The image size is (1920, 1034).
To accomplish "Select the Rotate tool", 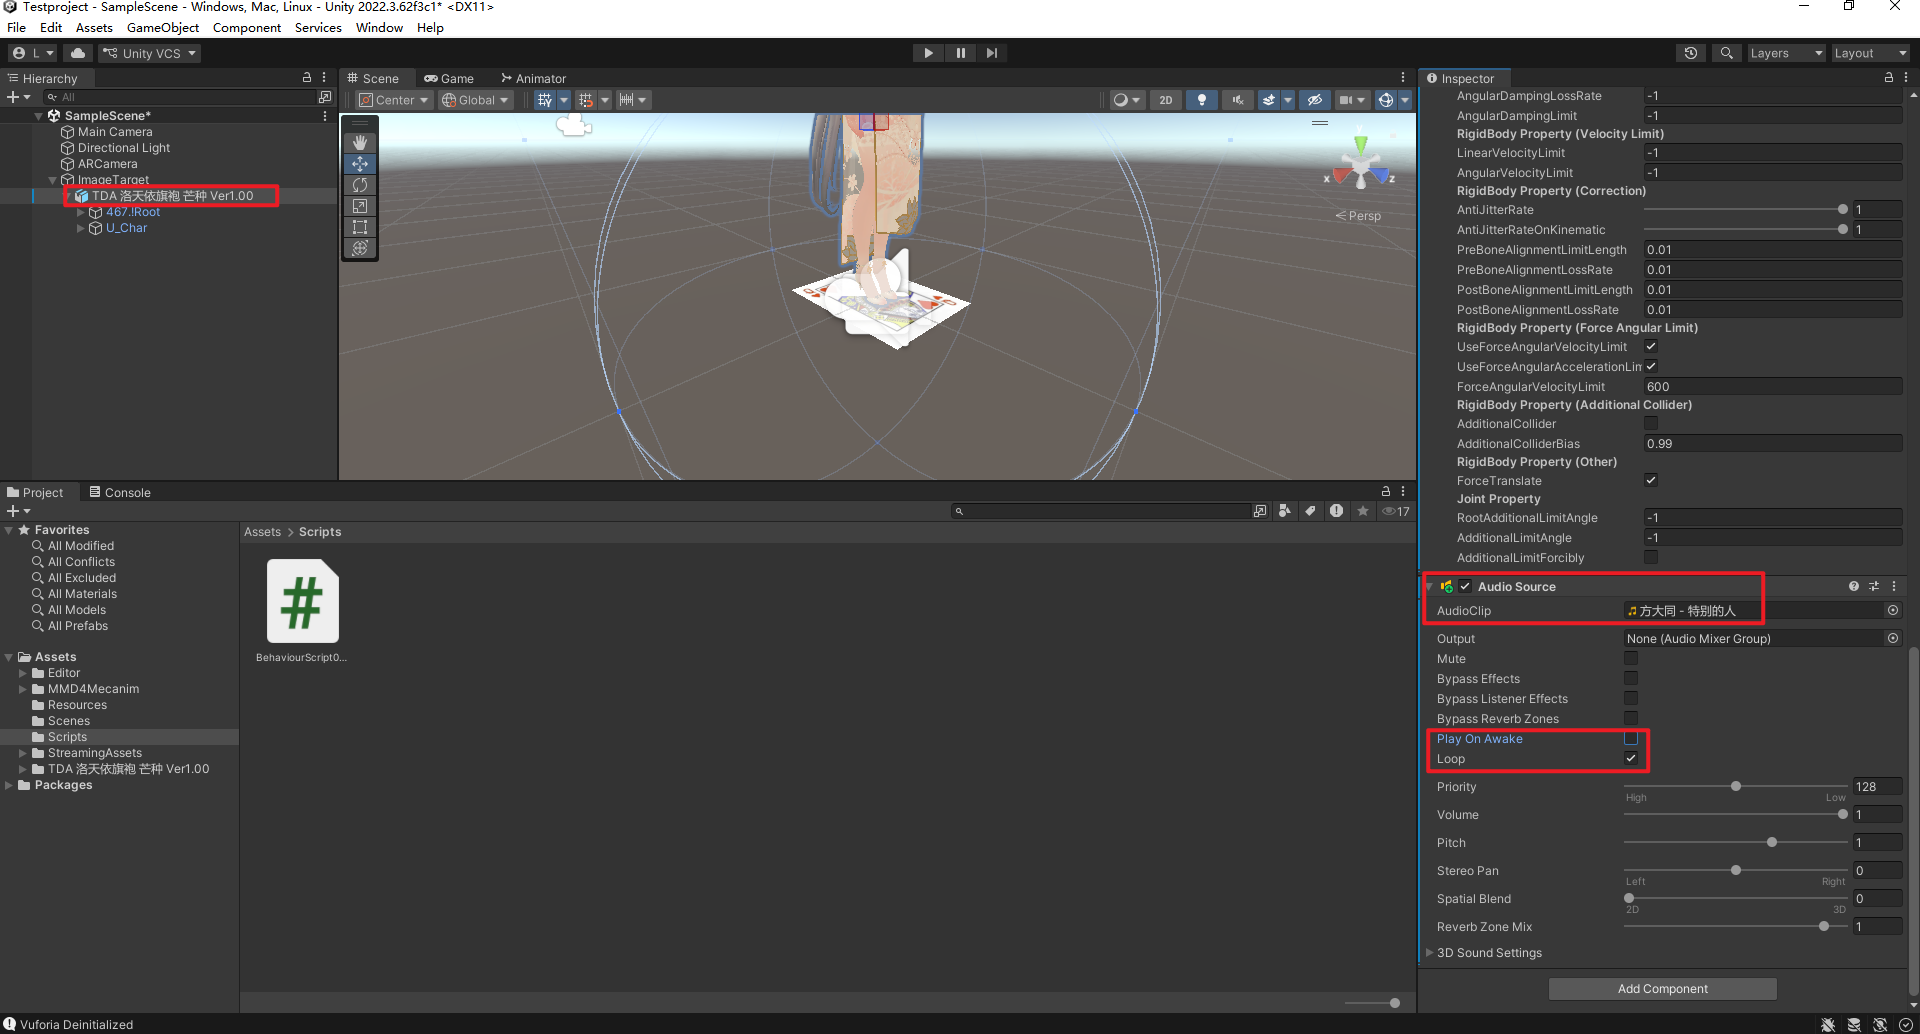I will [x=360, y=185].
